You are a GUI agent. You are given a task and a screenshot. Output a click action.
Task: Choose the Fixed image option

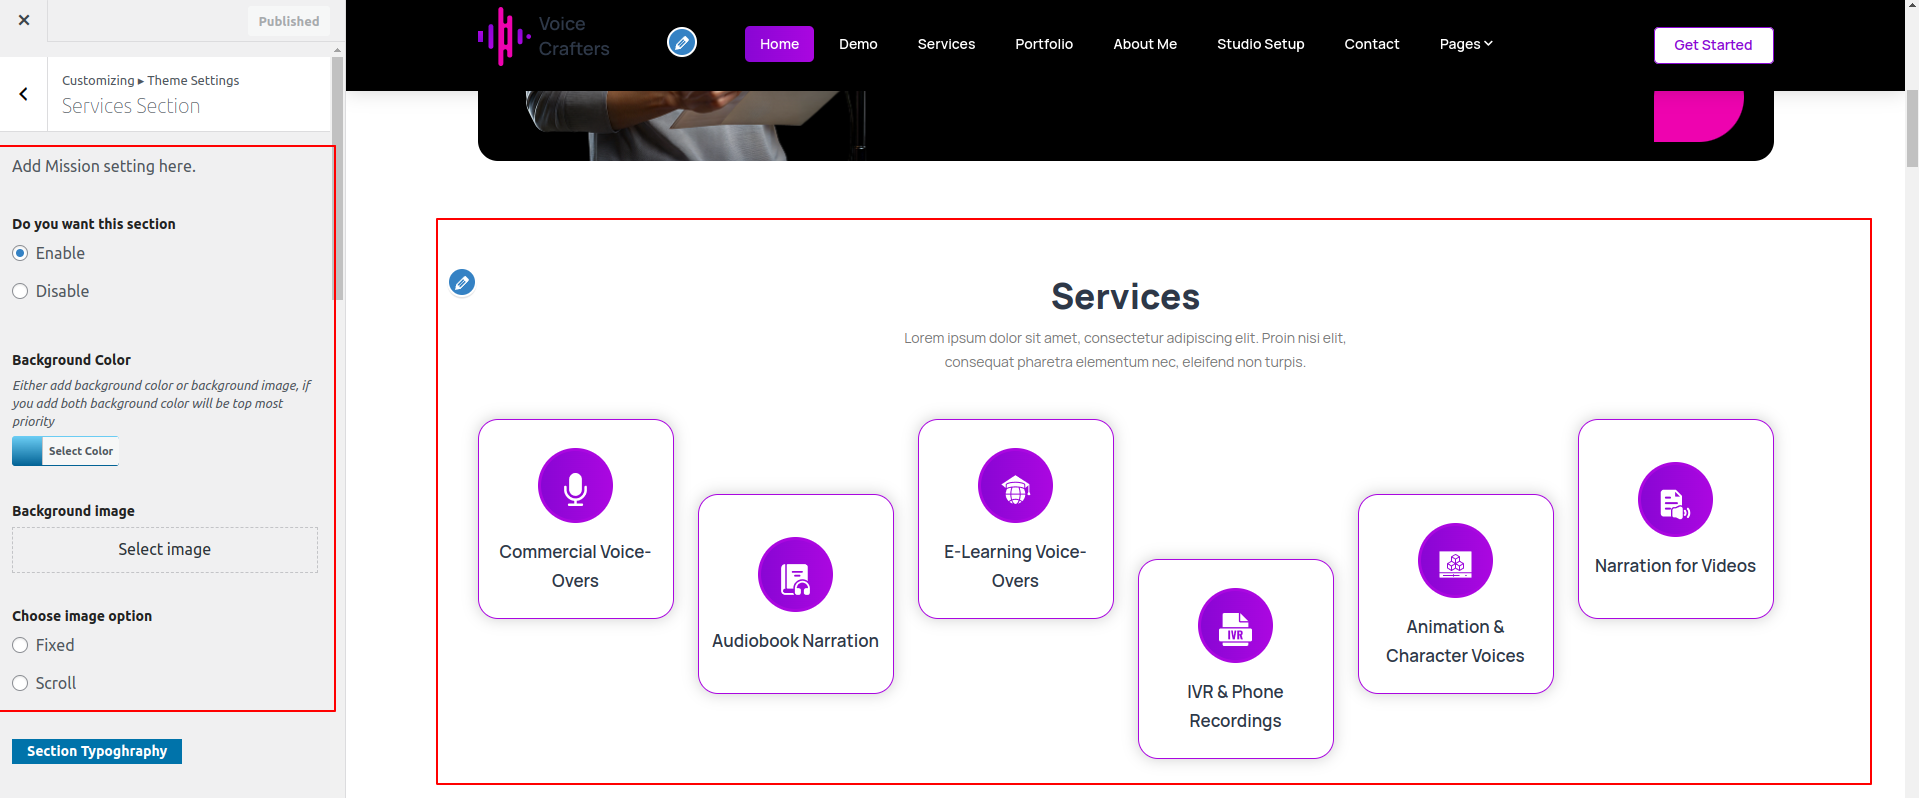(20, 646)
